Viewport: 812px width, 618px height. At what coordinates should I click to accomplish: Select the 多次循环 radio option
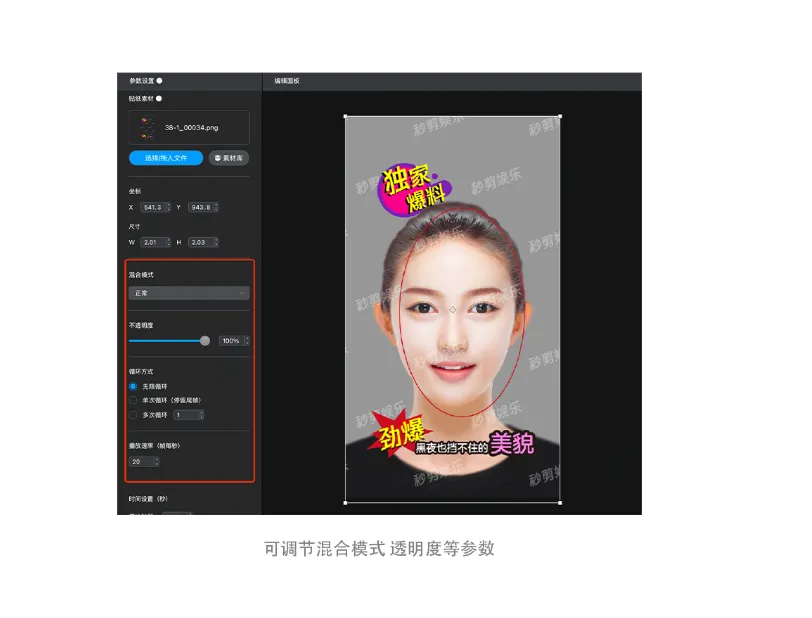tap(133, 415)
